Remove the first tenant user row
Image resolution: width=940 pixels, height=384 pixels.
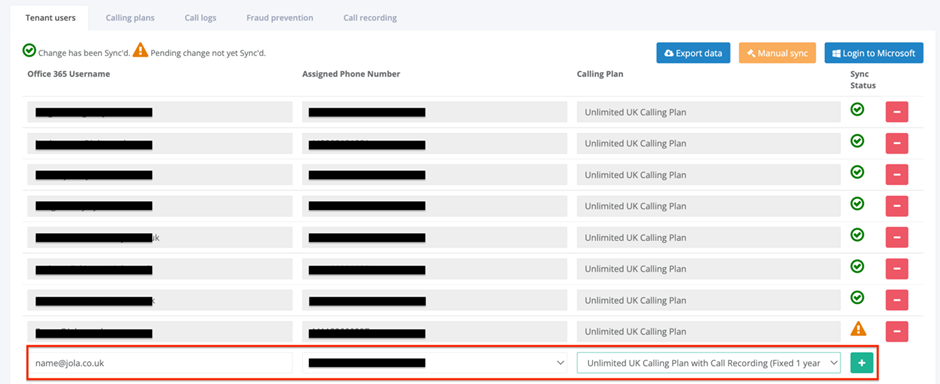click(x=897, y=112)
